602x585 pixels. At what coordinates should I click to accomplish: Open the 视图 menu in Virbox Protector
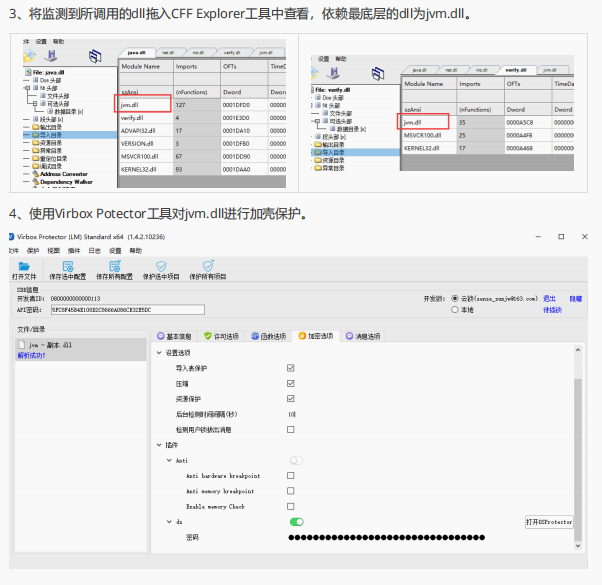(53, 251)
